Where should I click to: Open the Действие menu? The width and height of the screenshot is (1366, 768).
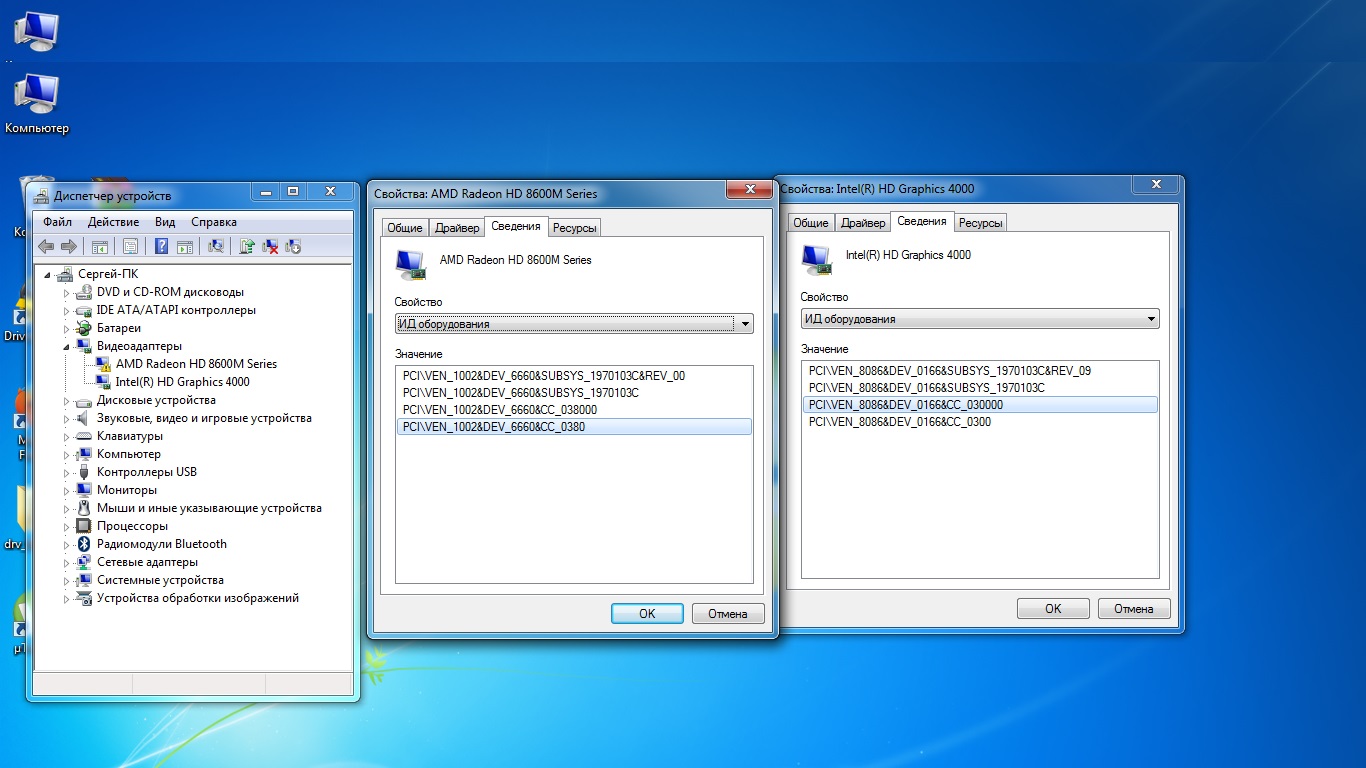113,222
